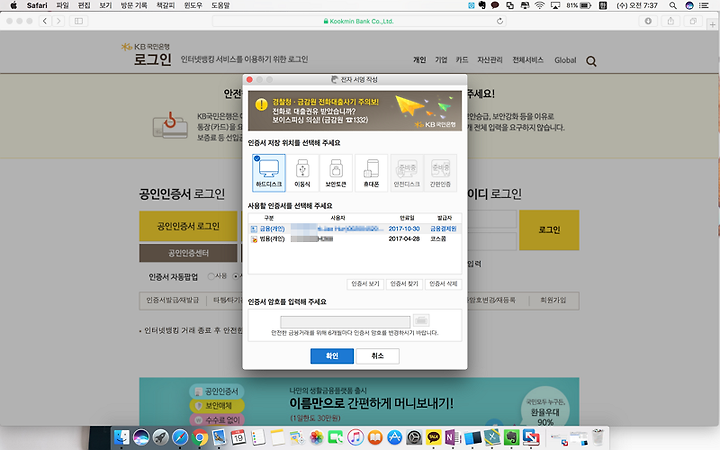Select the 사용 radio for certificate auto popup
720x450 pixels.
point(211,276)
